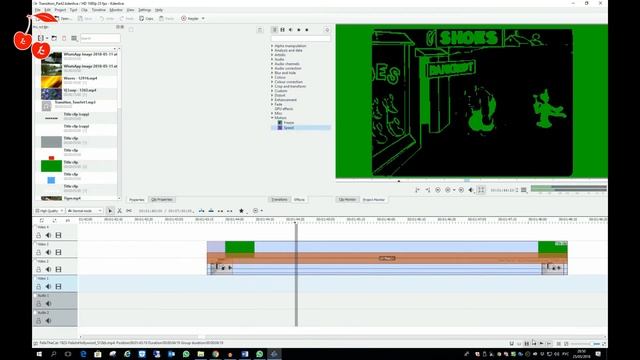Click the favorite effects star icon
This screenshot has height=360, width=640.
[x=241, y=211]
